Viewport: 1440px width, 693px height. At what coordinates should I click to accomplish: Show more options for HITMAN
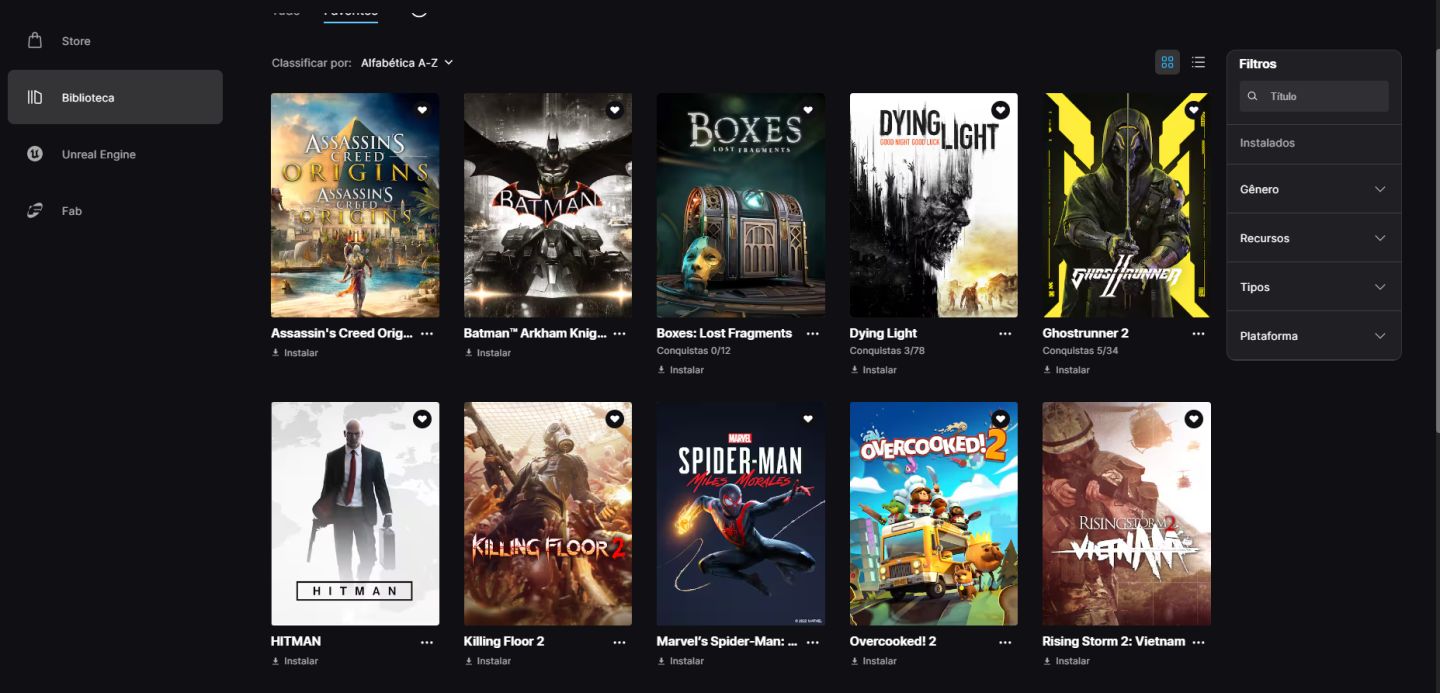pyautogui.click(x=427, y=641)
